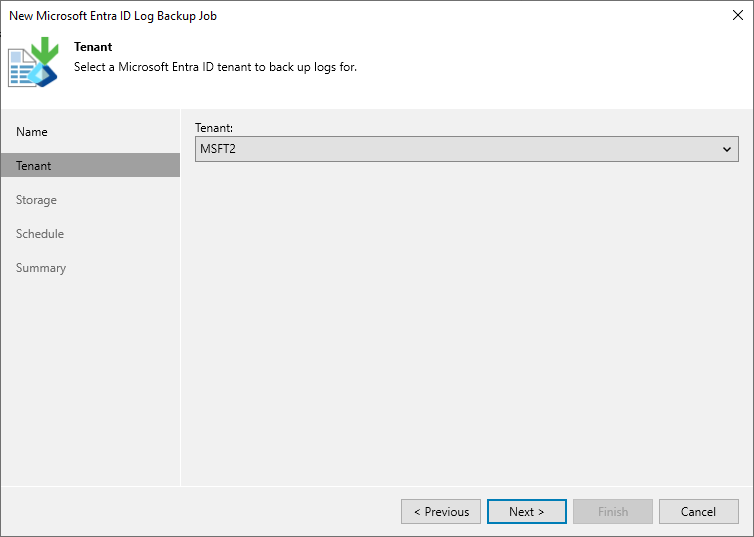
Task: Click the disabled Finish button
Action: click(613, 512)
